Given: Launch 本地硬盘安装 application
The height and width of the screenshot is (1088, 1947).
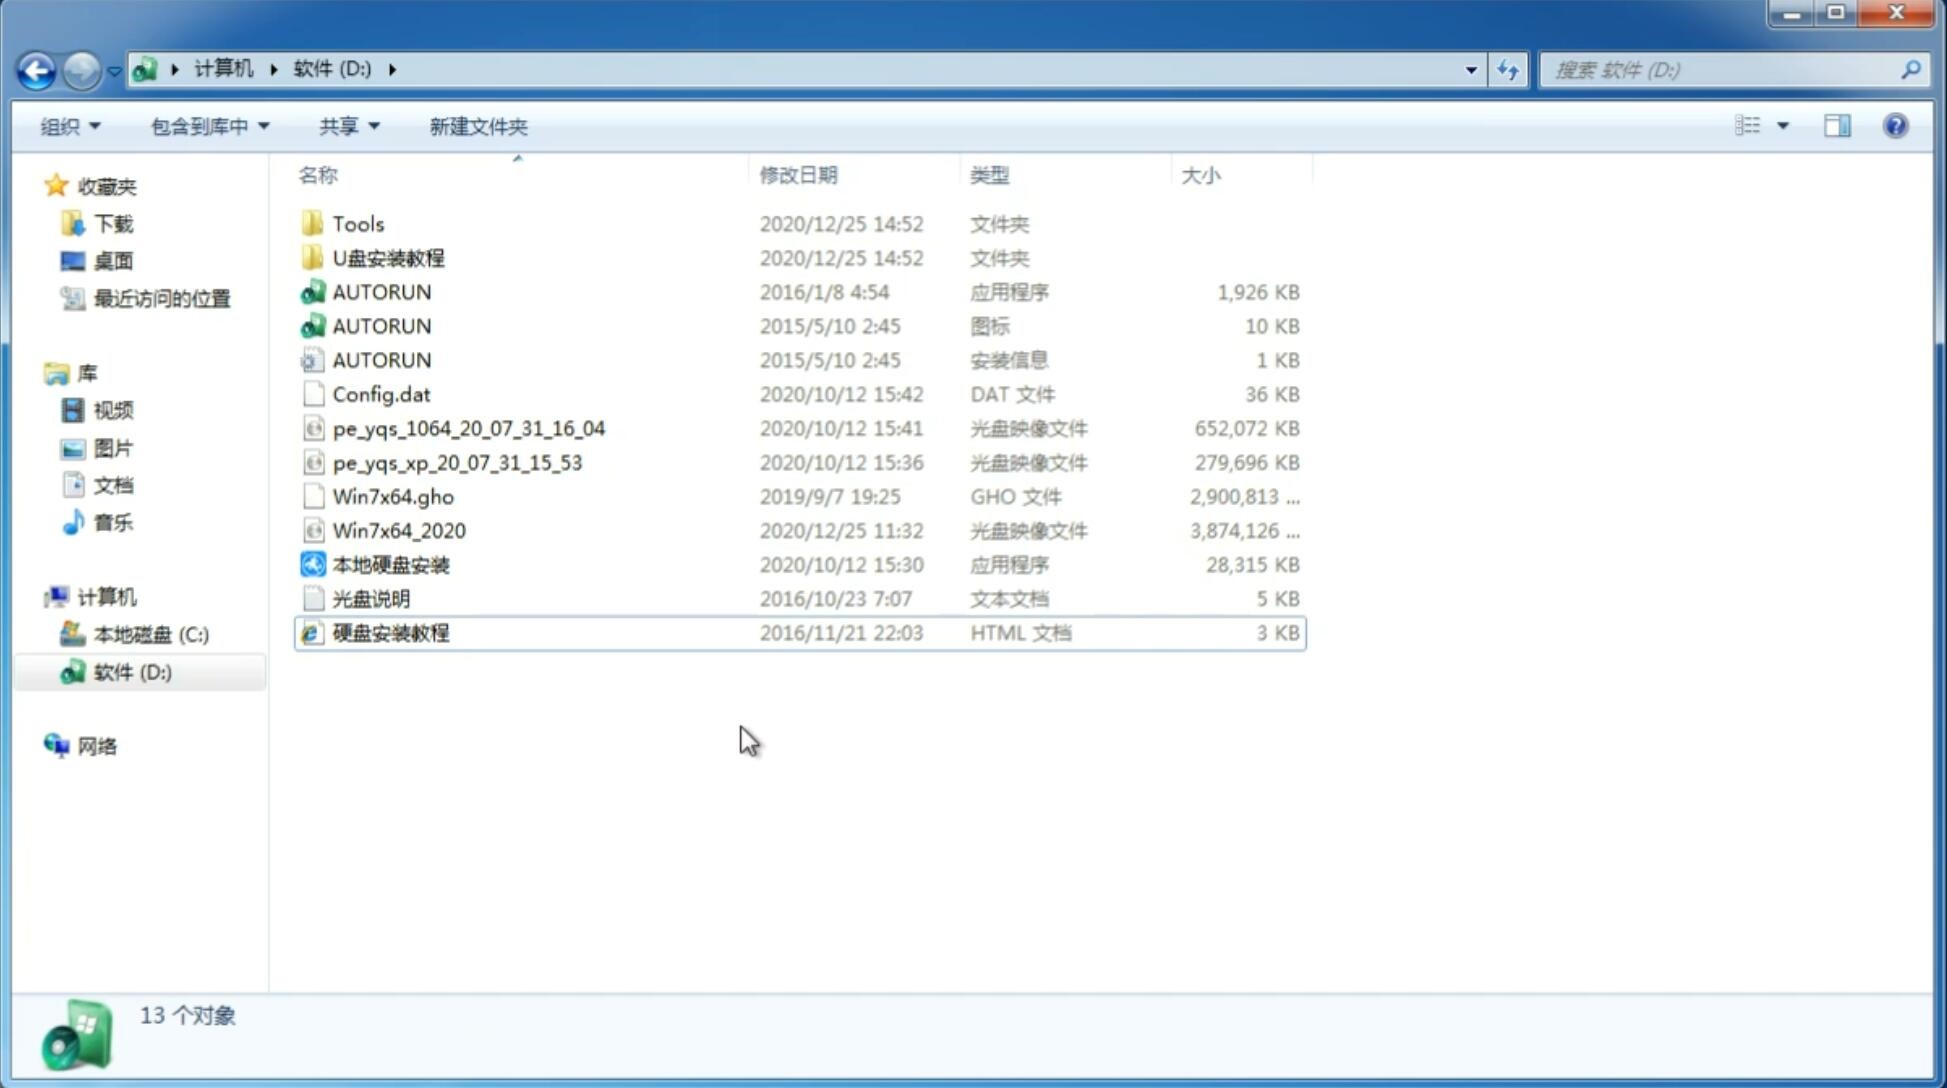Looking at the screenshot, I should pyautogui.click(x=389, y=564).
